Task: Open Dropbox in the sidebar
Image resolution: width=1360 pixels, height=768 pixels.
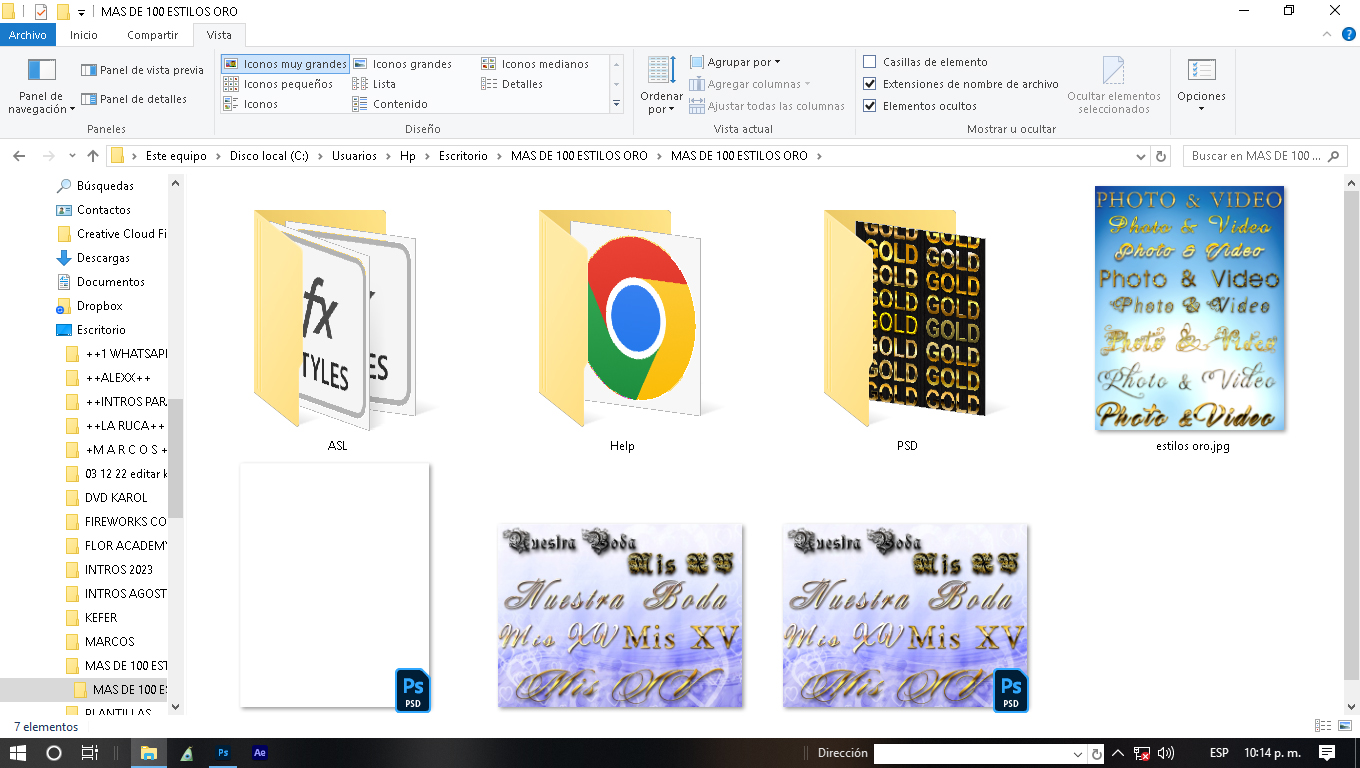Action: [x=99, y=306]
